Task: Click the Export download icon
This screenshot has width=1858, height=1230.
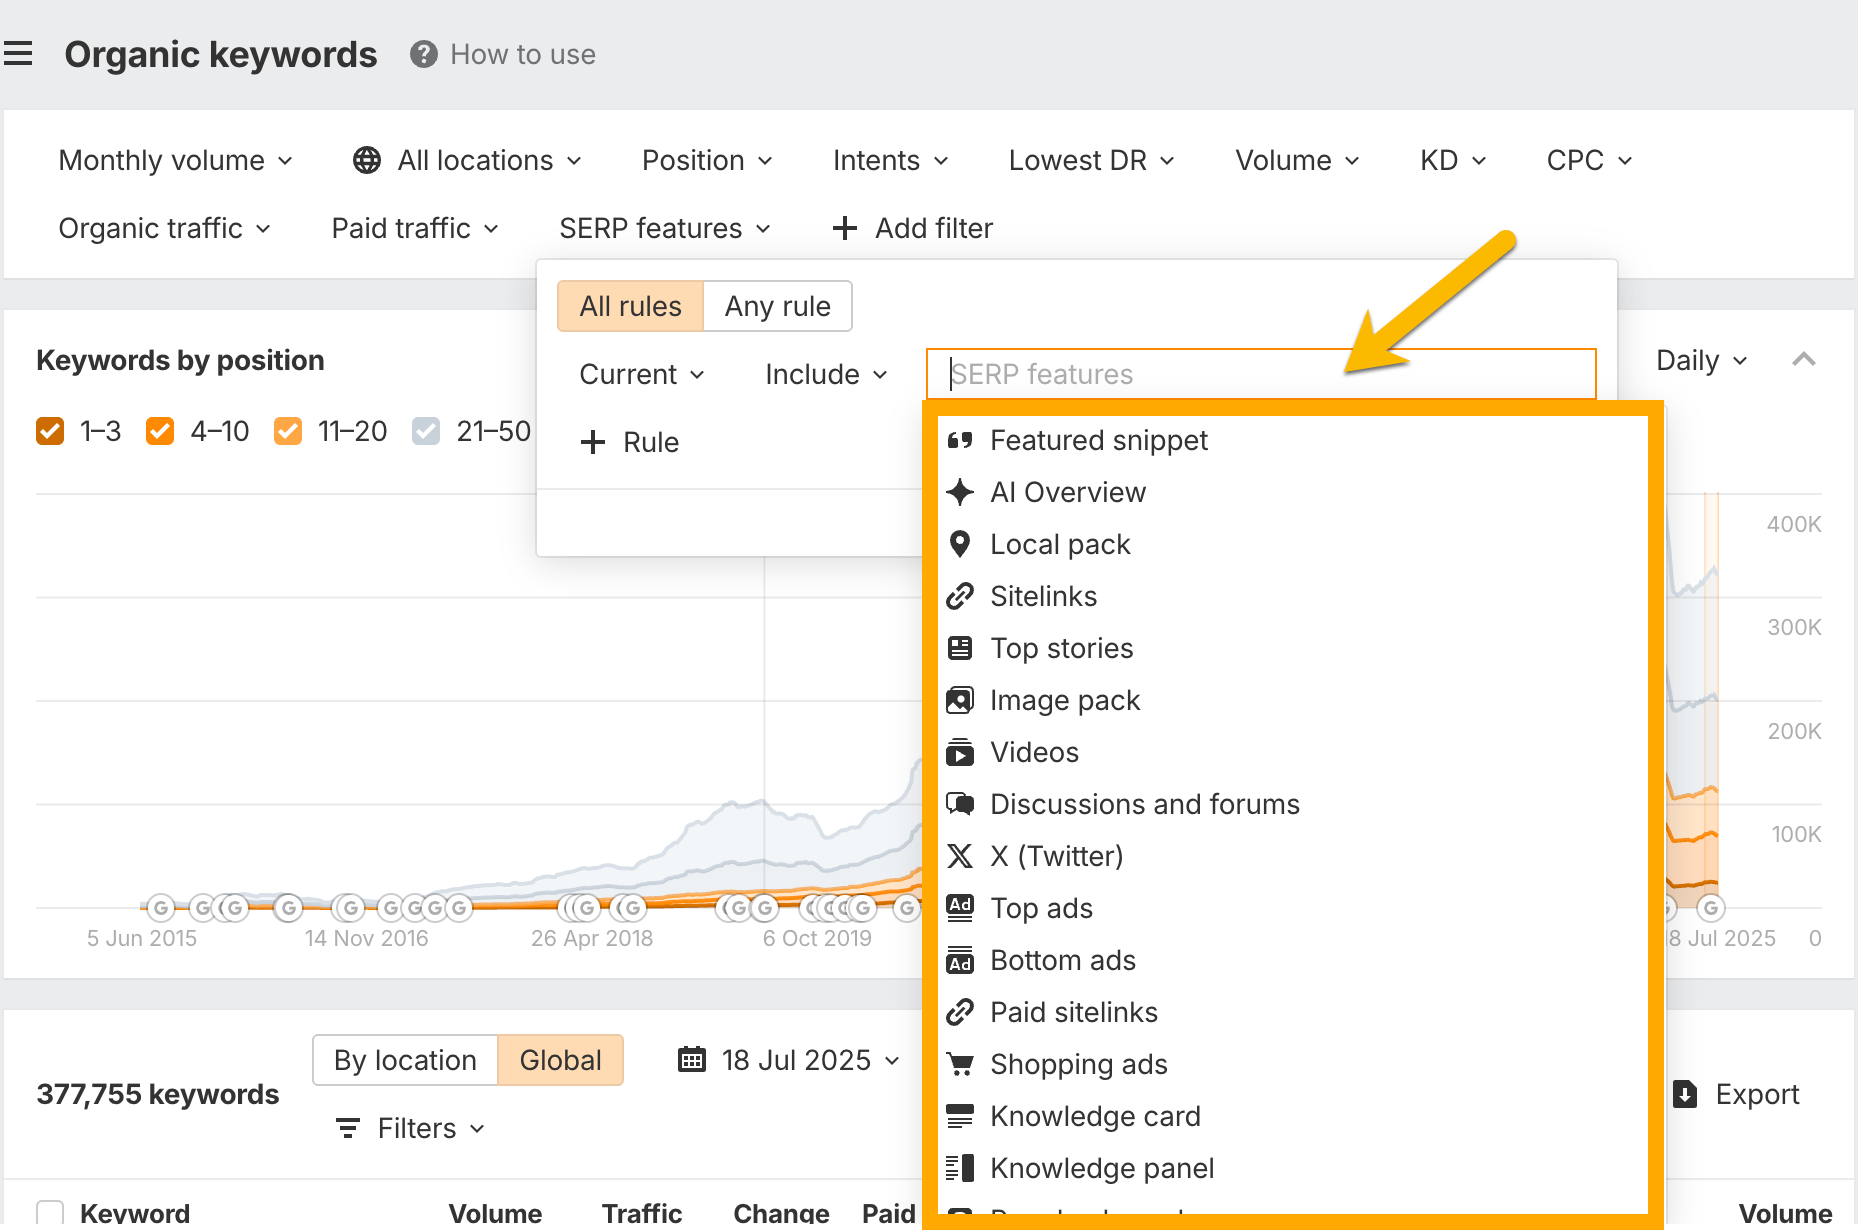Action: click(x=1685, y=1094)
